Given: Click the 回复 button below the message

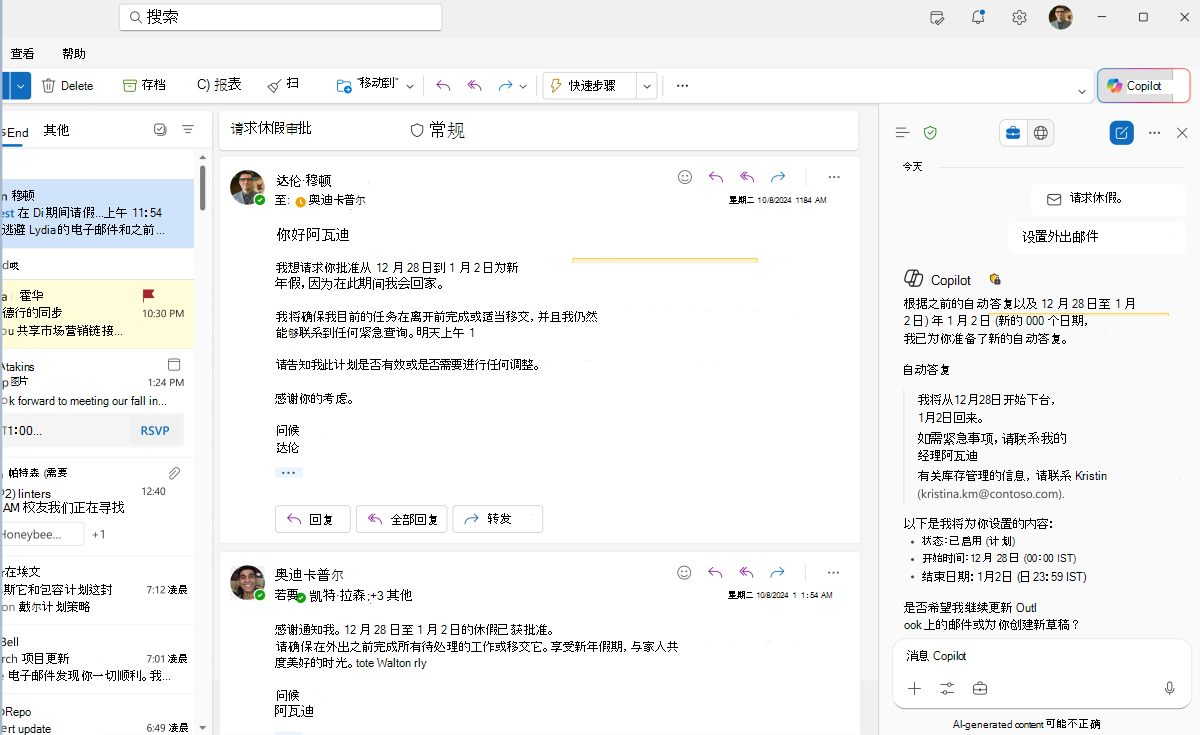Looking at the screenshot, I should (x=313, y=519).
